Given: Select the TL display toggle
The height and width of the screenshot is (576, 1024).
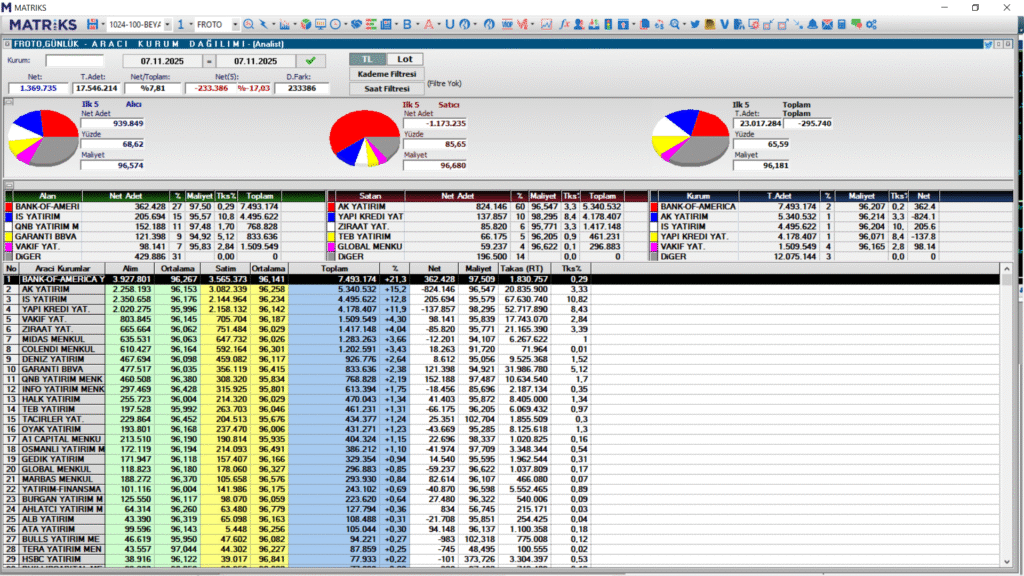Looking at the screenshot, I should pos(366,60).
